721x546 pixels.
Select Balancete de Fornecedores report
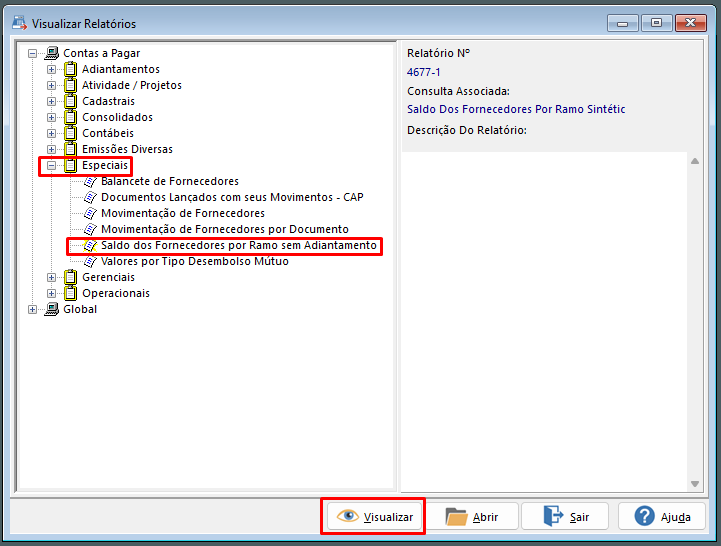pyautogui.click(x=170, y=181)
